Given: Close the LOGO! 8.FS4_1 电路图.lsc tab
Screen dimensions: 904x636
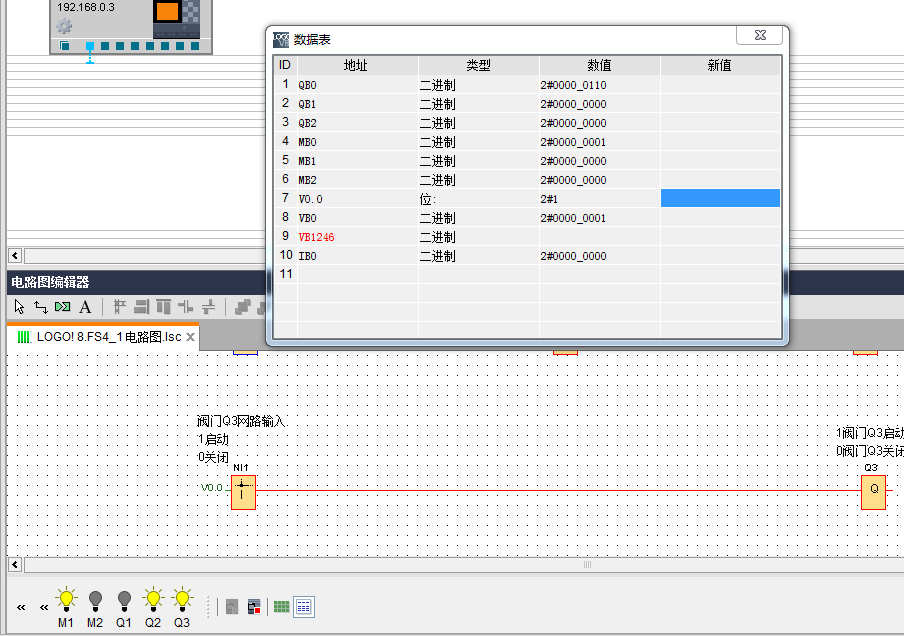Looking at the screenshot, I should click(x=190, y=337).
